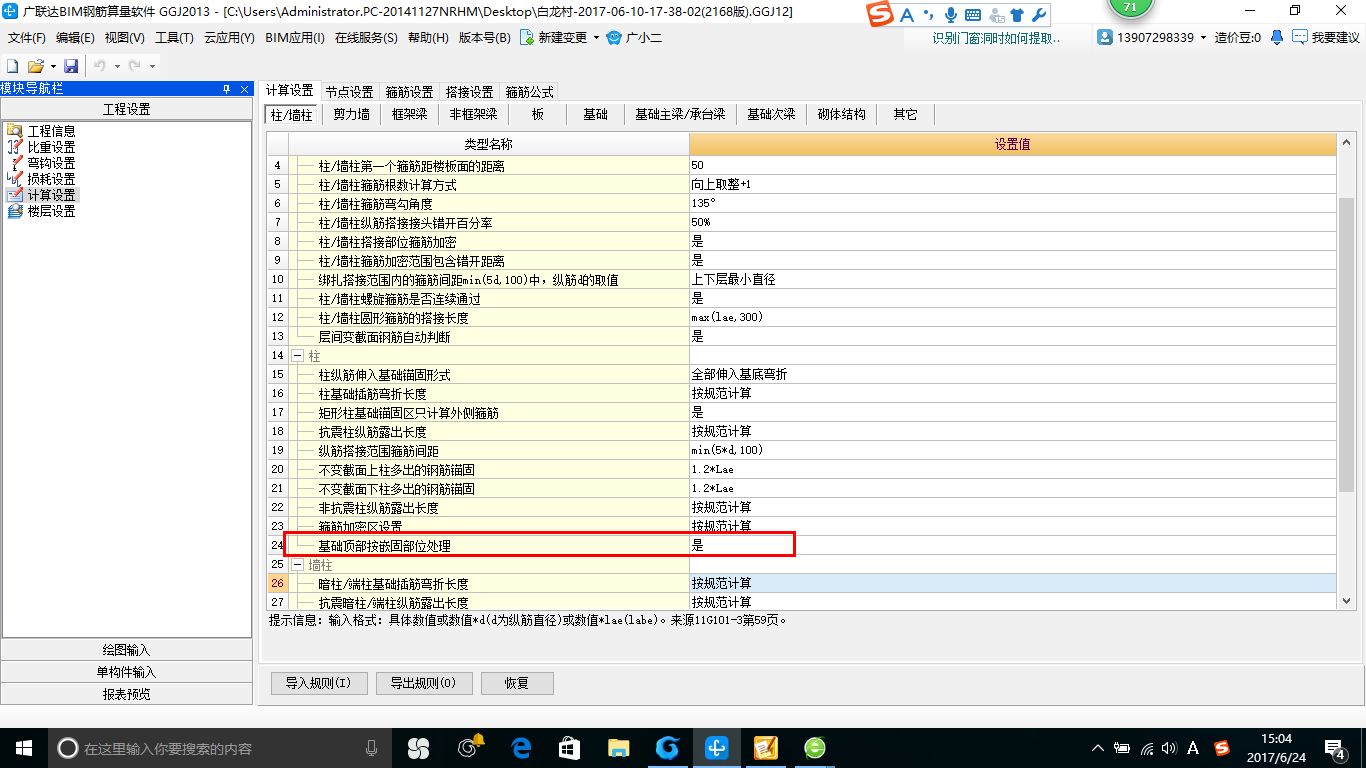Click Sogou input voice microphone icon
Screen dimensions: 1366x768
[950, 15]
